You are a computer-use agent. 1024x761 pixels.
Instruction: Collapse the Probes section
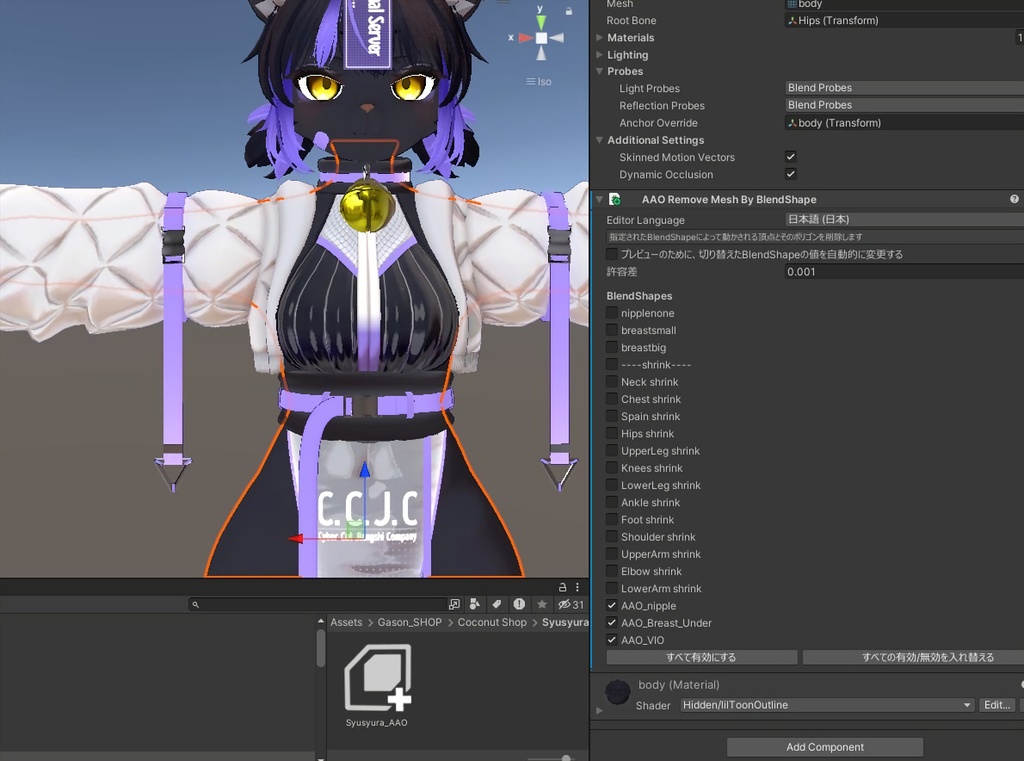coord(600,71)
